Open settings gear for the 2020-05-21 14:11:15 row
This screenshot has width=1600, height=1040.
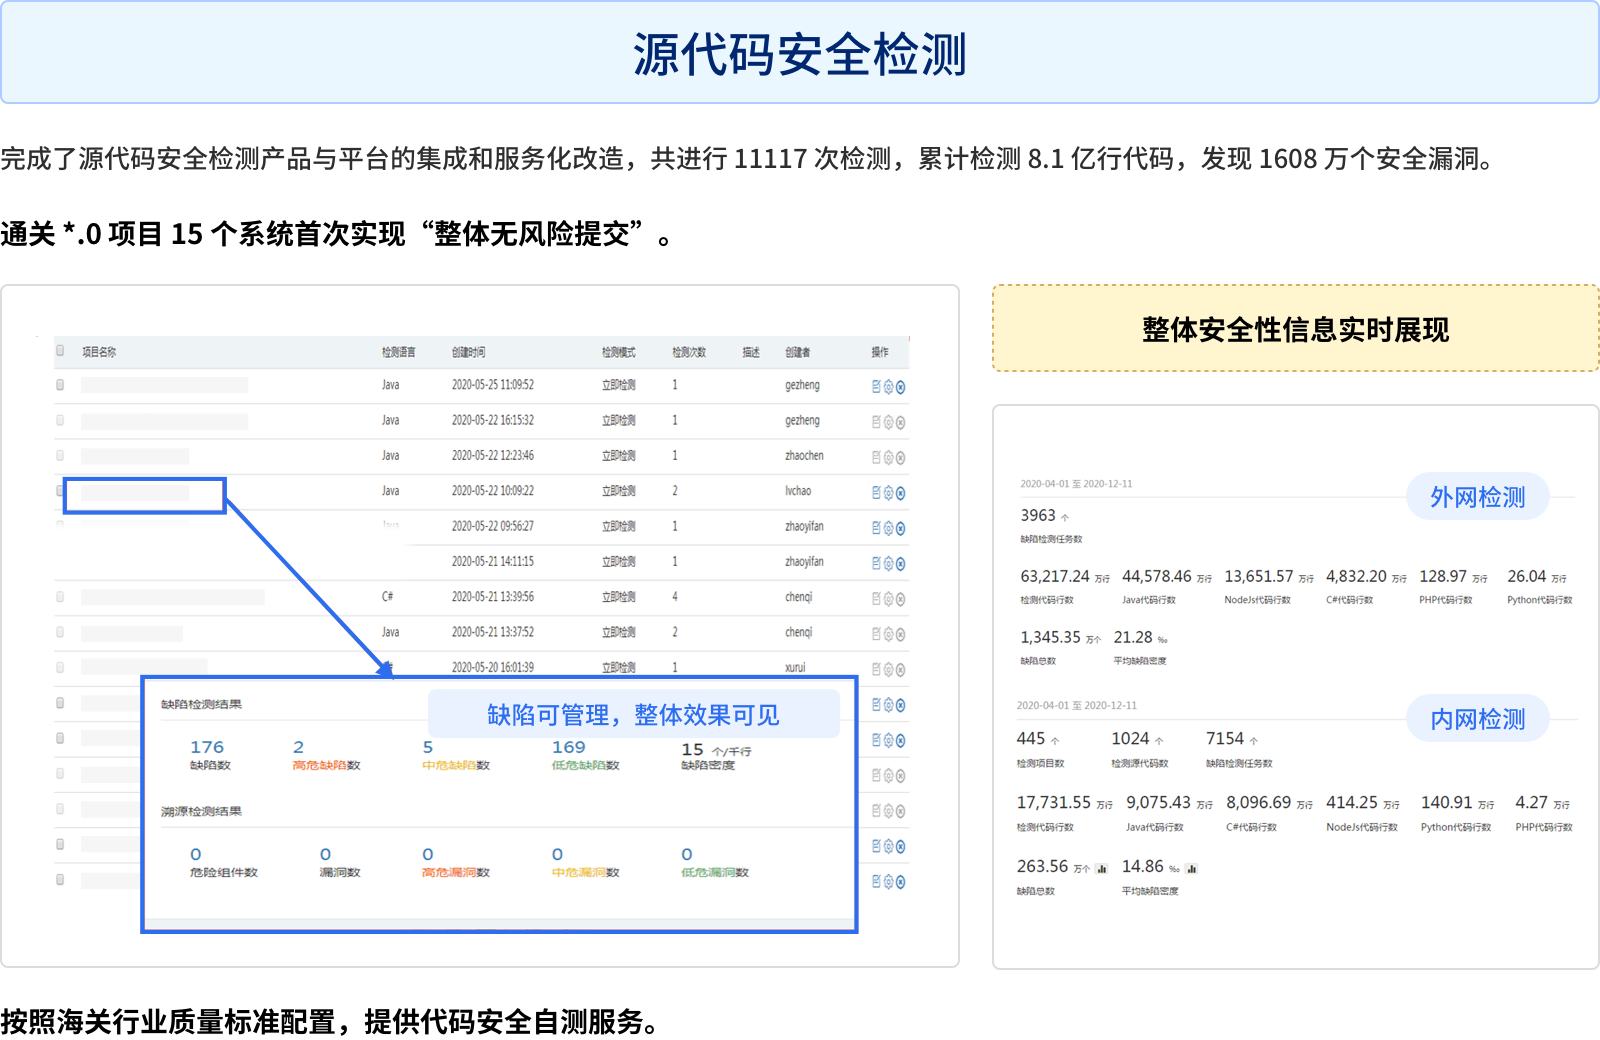pos(888,564)
